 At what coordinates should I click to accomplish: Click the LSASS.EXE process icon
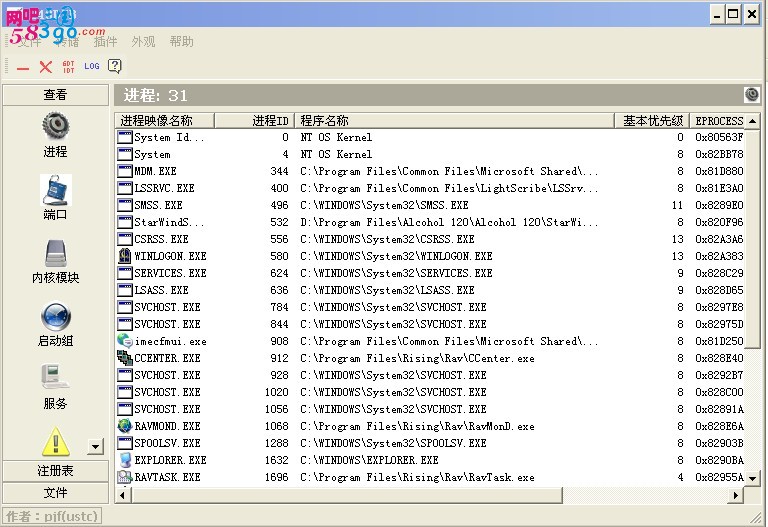[125, 290]
